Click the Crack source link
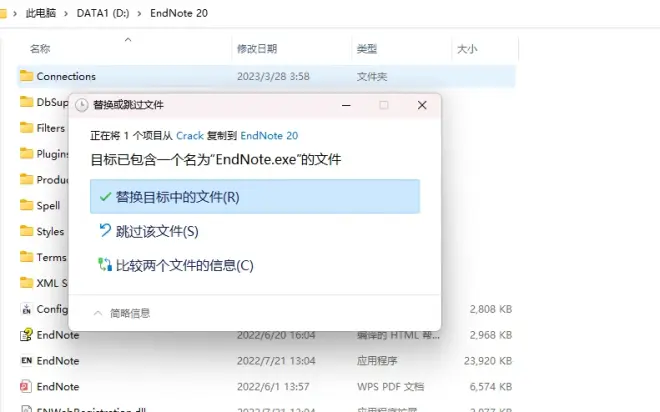This screenshot has width=660, height=412. click(x=190, y=136)
